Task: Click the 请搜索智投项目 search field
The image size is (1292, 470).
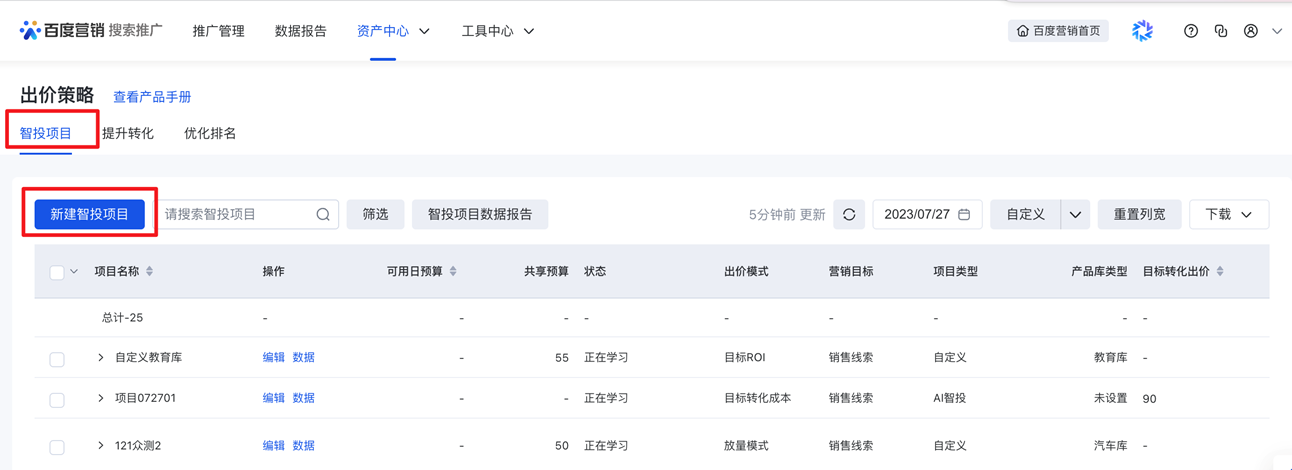Action: pos(235,214)
